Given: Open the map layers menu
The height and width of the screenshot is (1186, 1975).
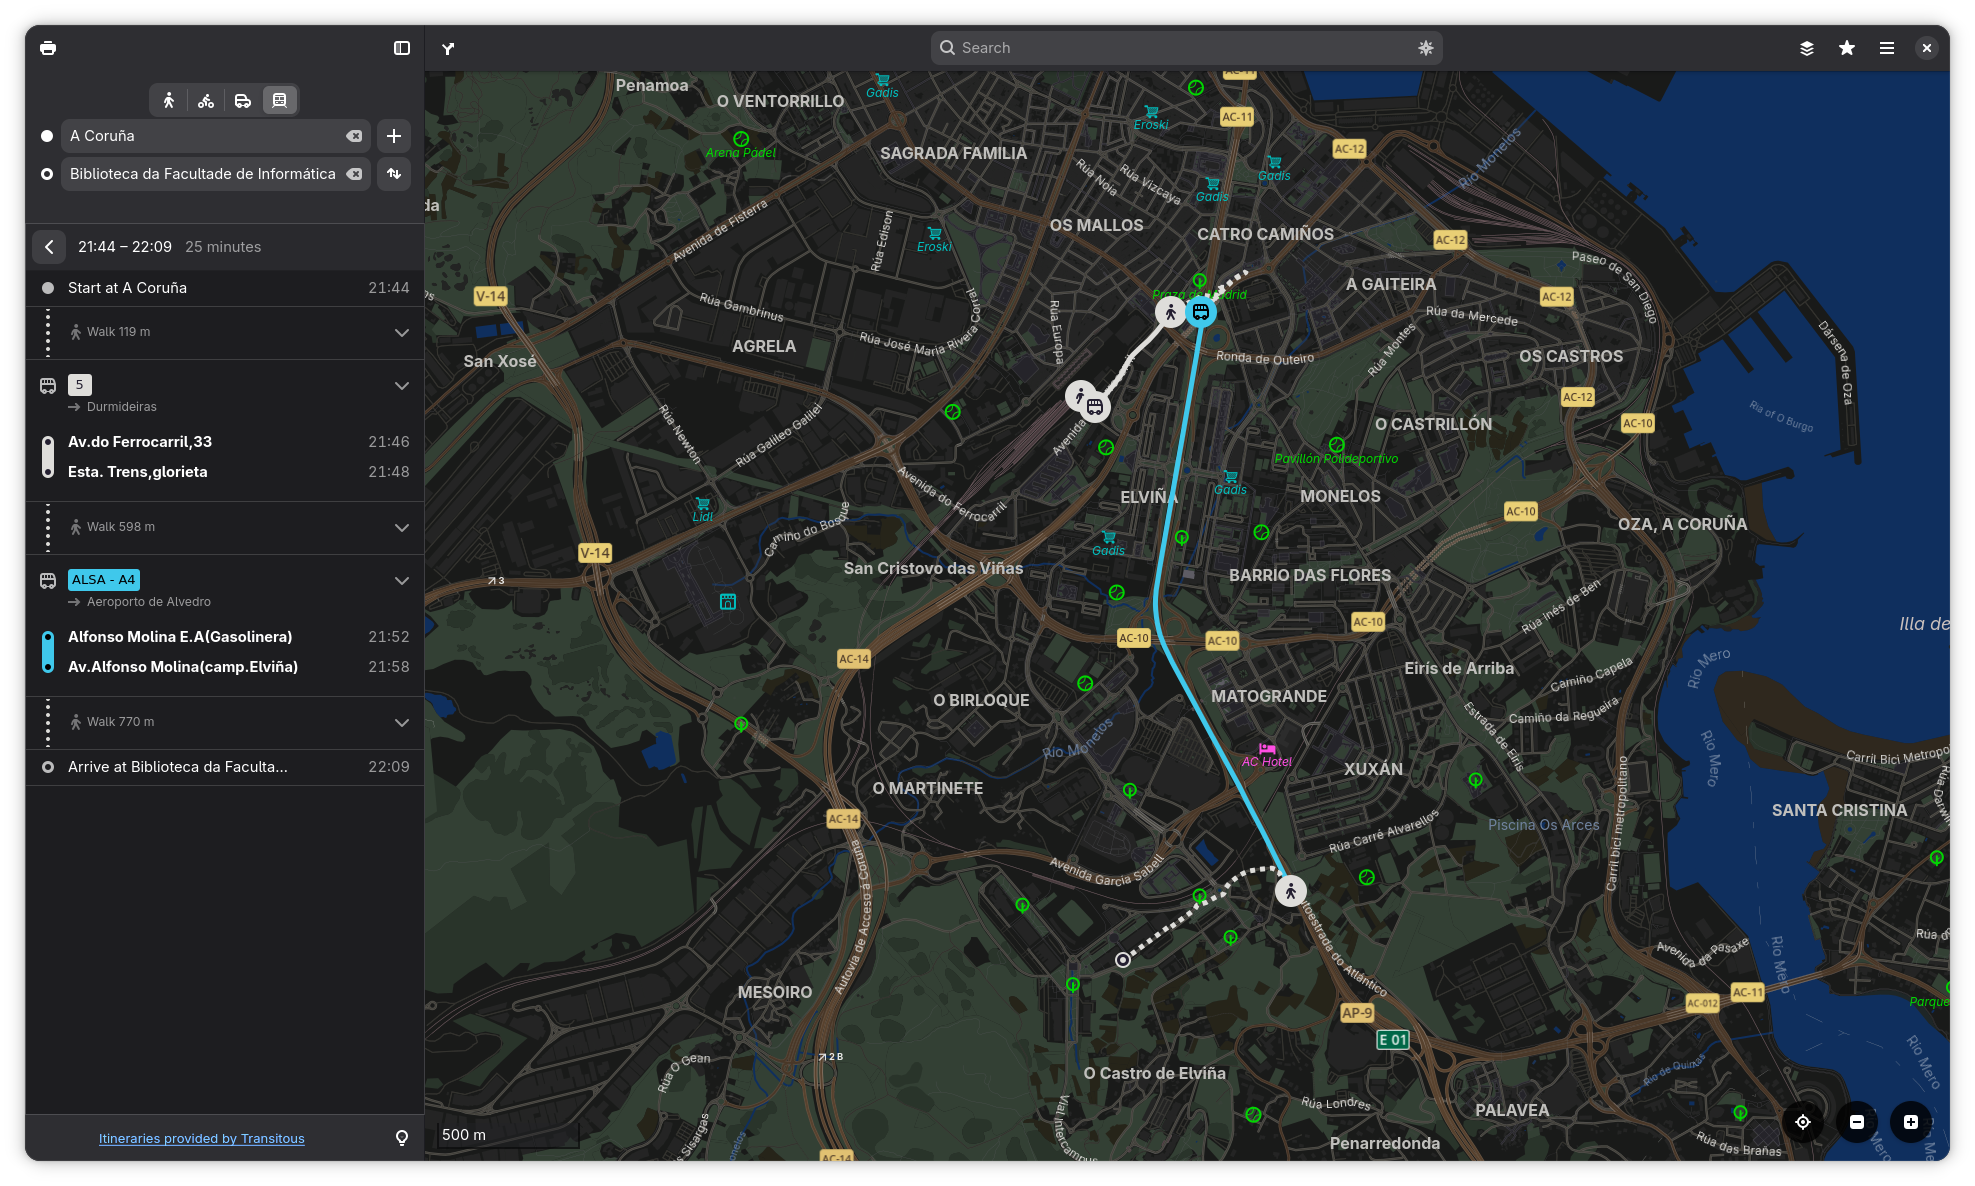Looking at the screenshot, I should tap(1807, 48).
